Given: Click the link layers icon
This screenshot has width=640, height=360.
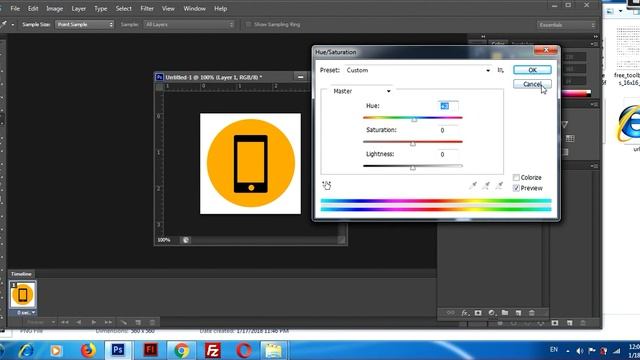Looking at the screenshot, I should (450, 313).
